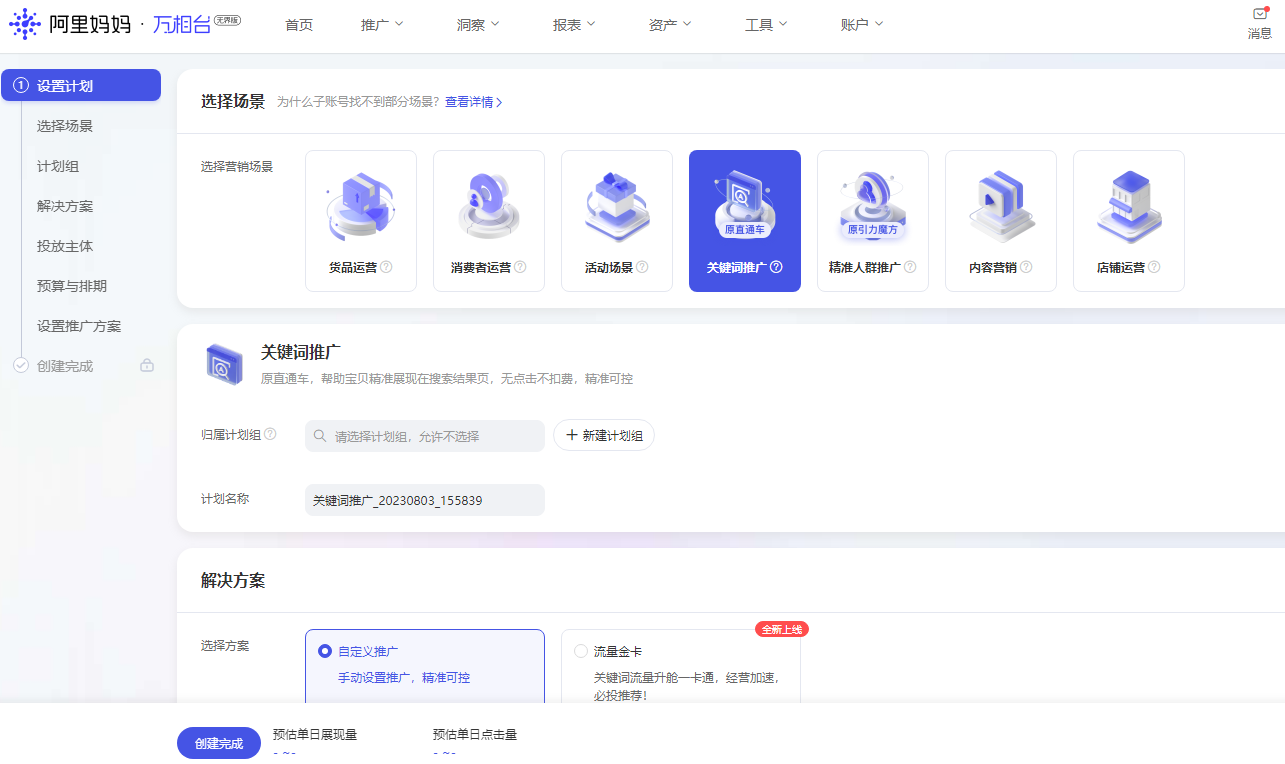Open the 推广 dropdown menu
Screen dimensions: 1285x764
pyautogui.click(x=382, y=25)
